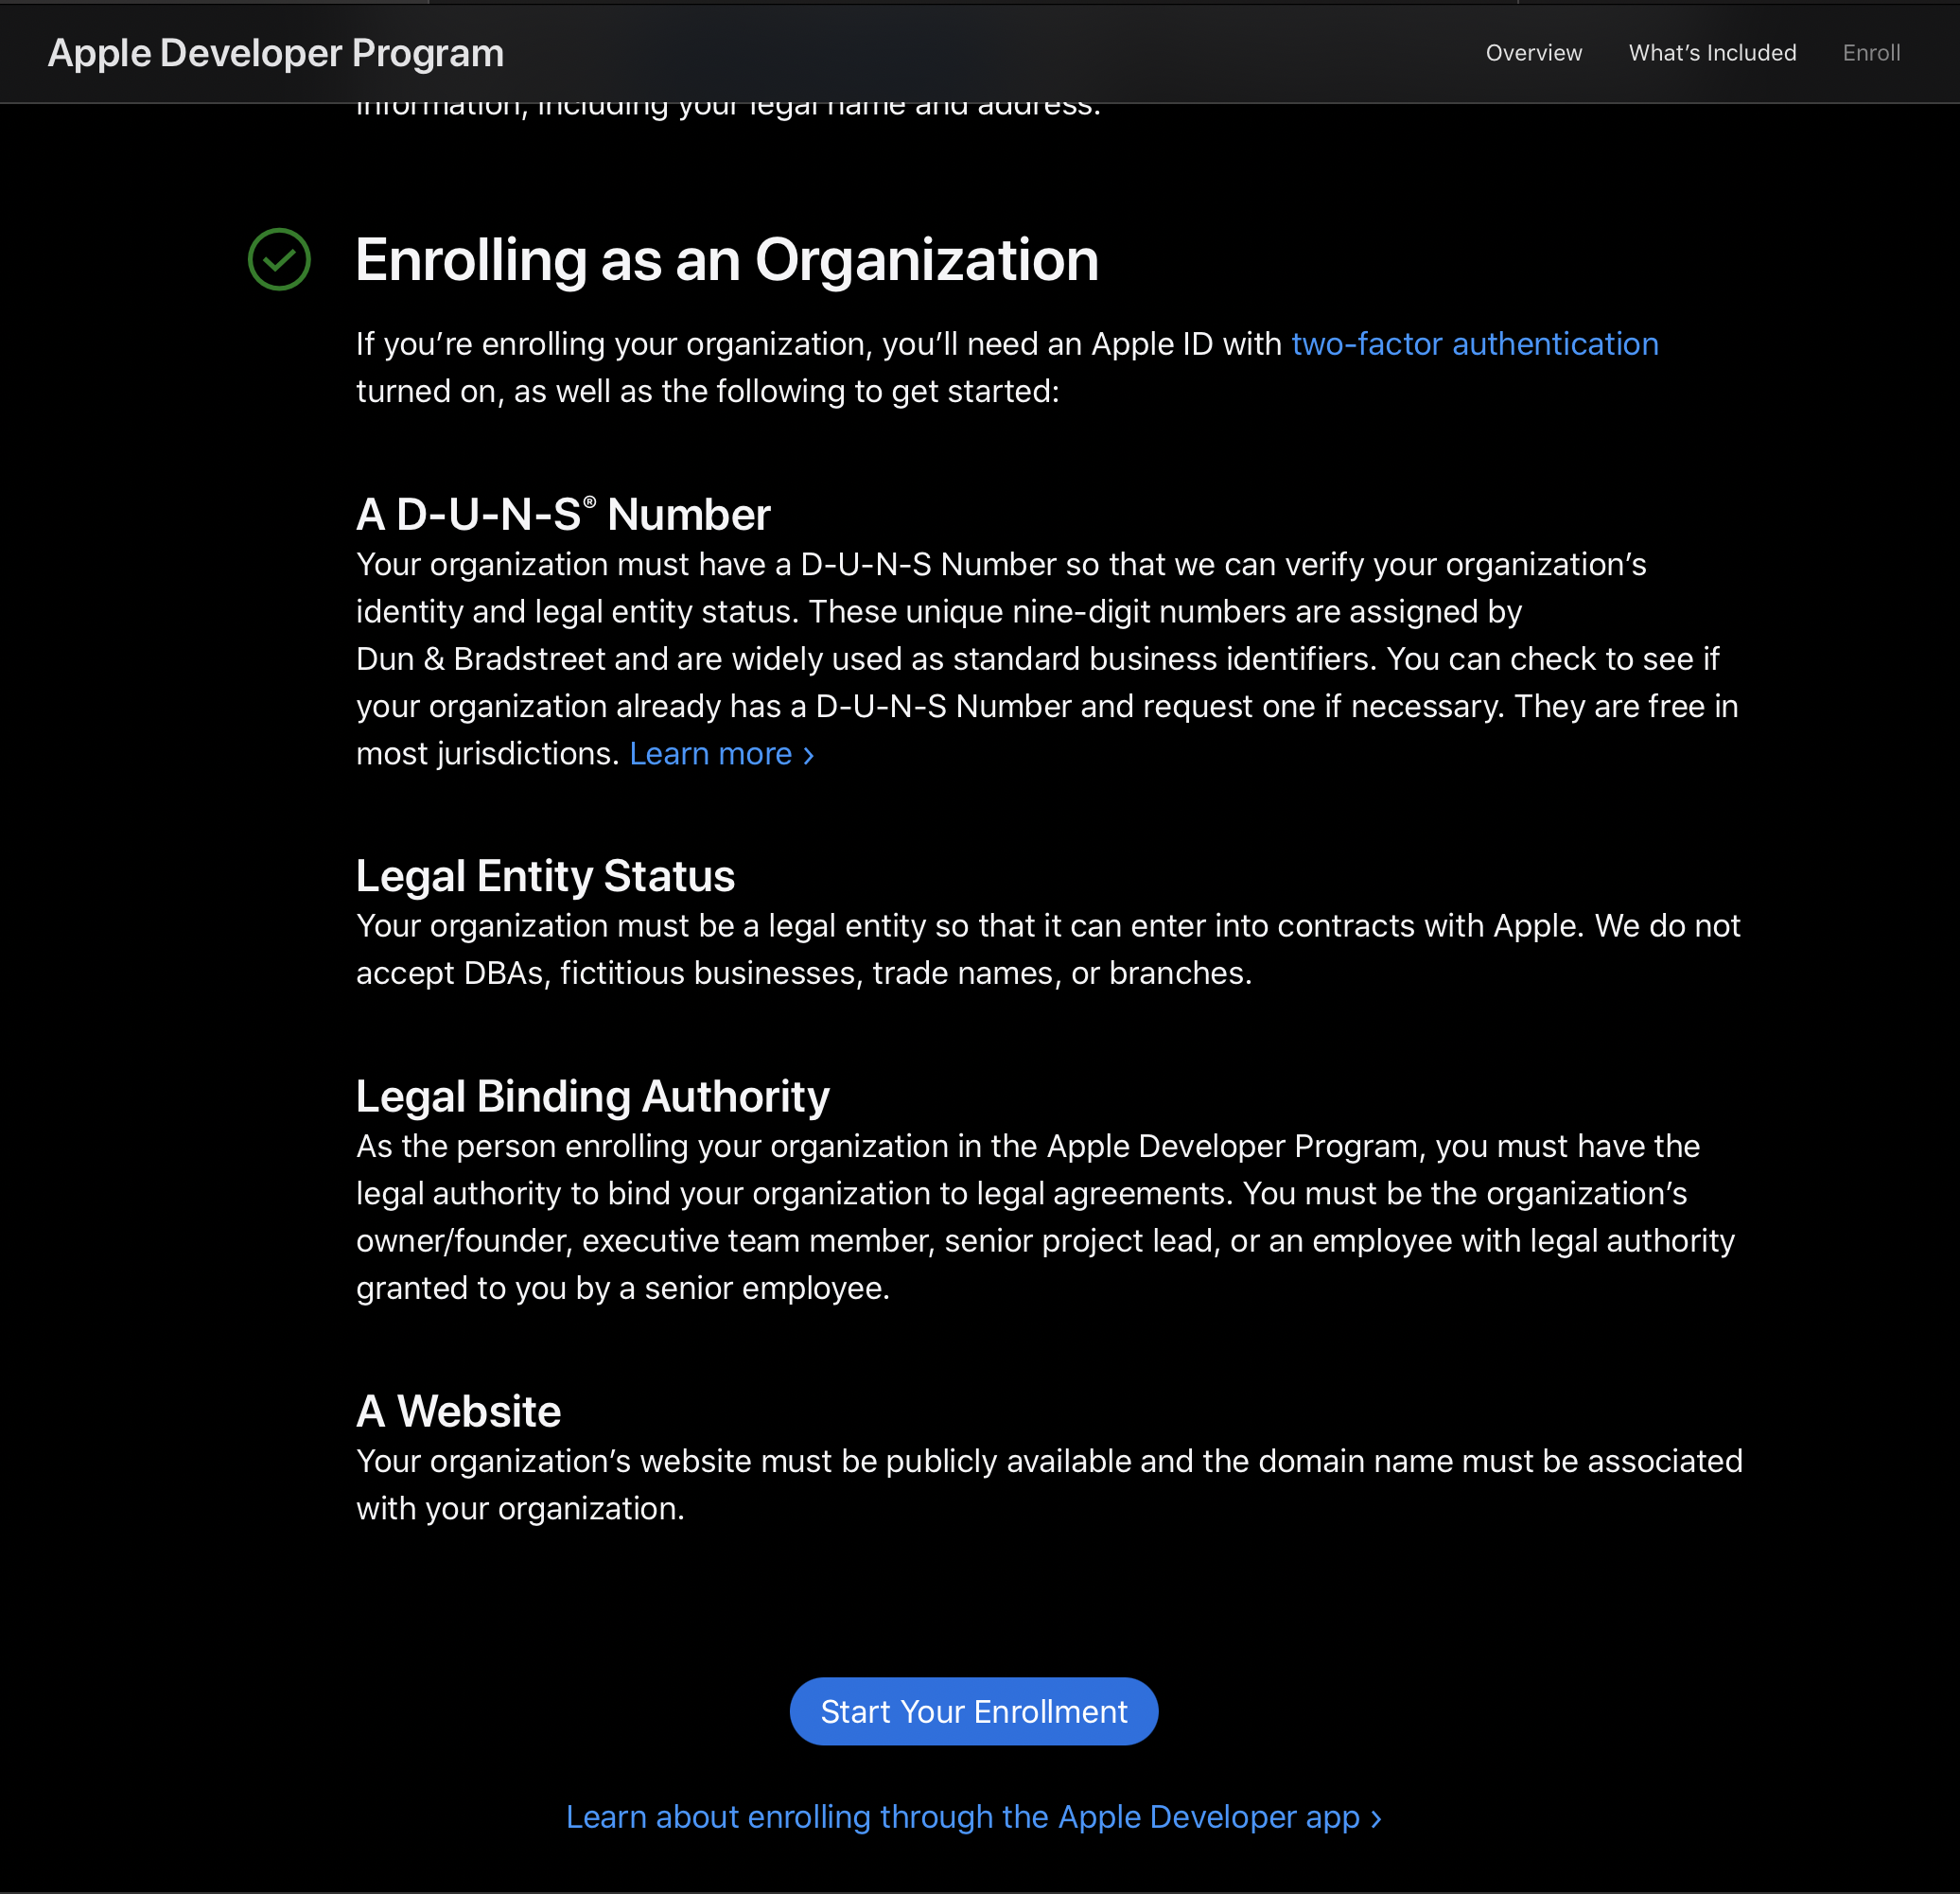1960x1894 pixels.
Task: Open the two-factor authentication link
Action: click(1474, 344)
